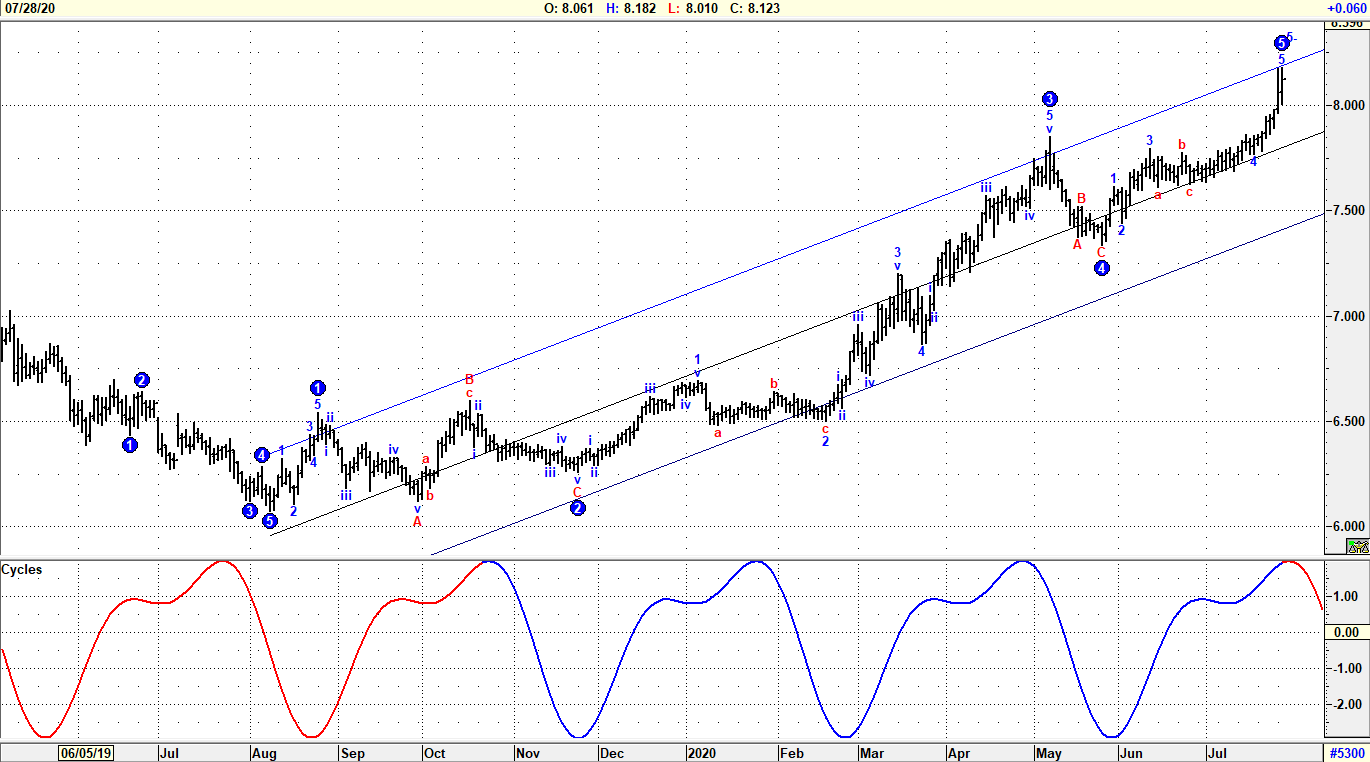Select the close value C: 8.123
Screen dimensions: 1370x762
click(x=754, y=8)
